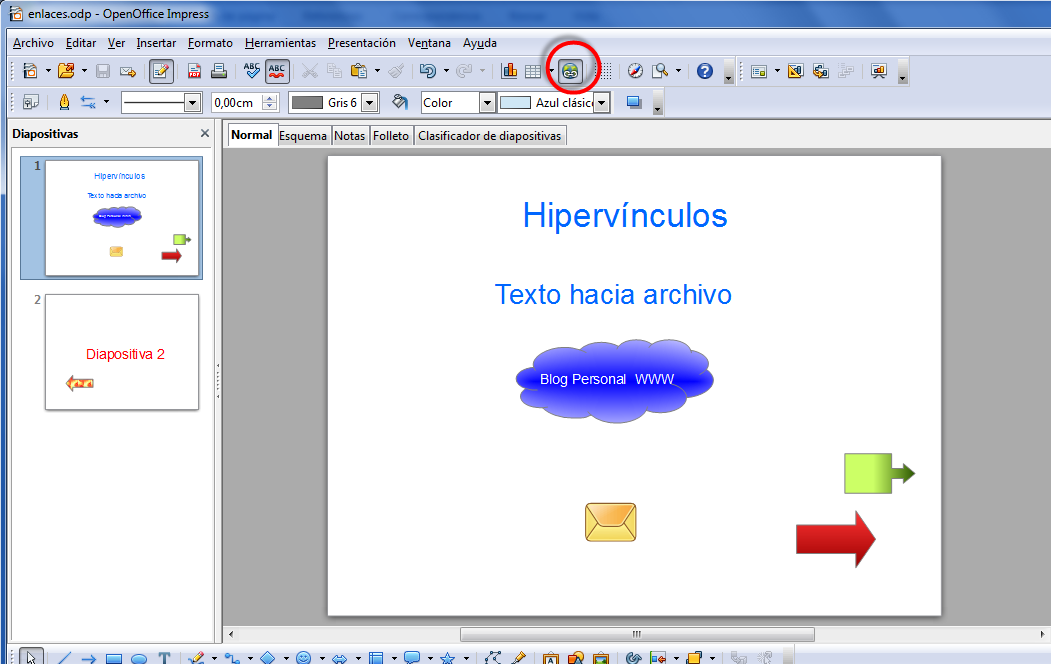This screenshot has height=664, width=1051.
Task: Click the Texto hacia archivo link
Action: [x=613, y=294]
